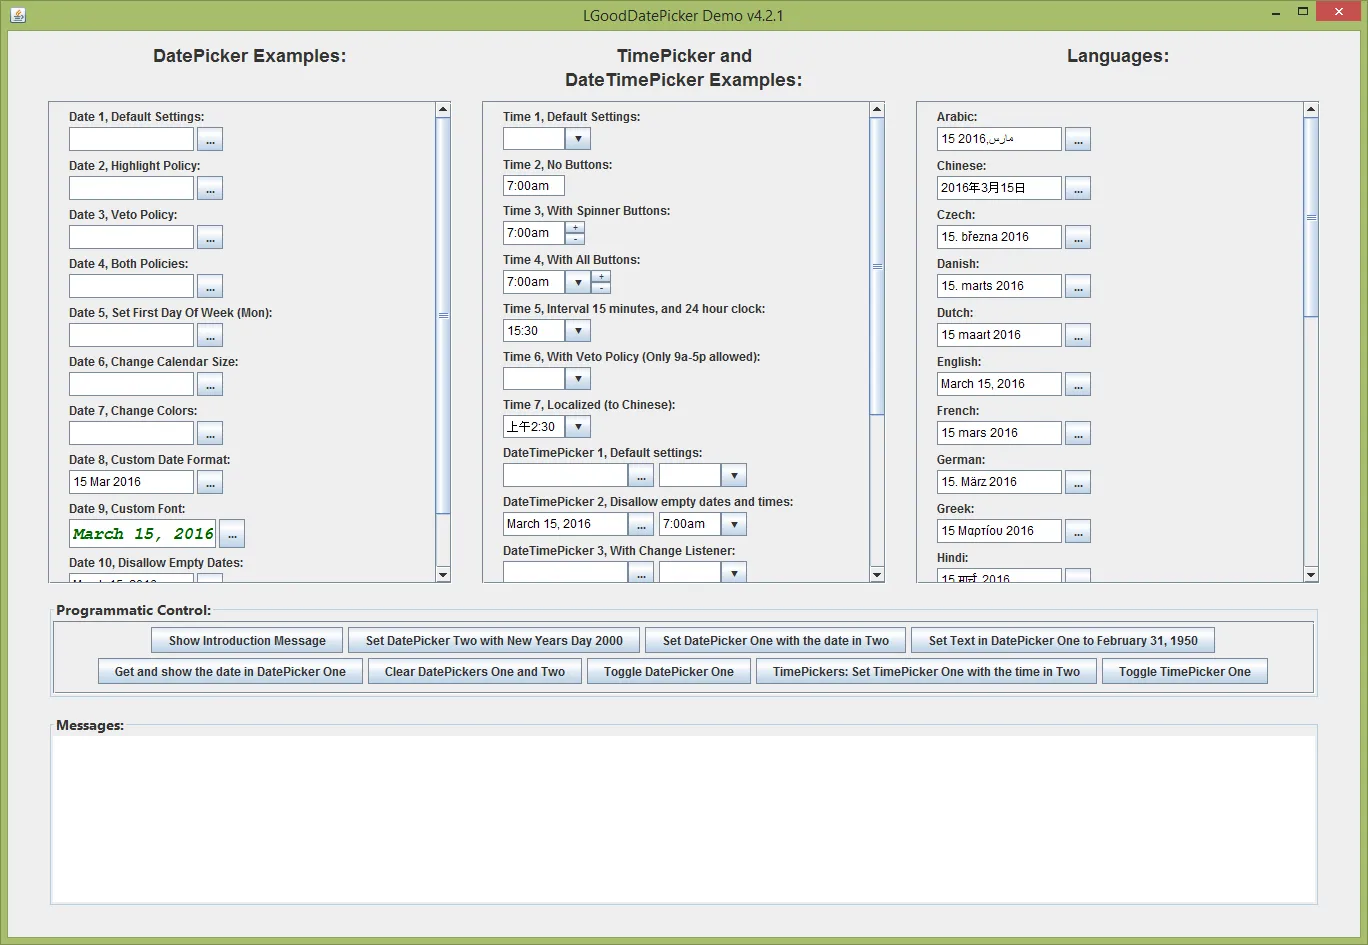Open the Greek date picker calendar button
This screenshot has width=1368, height=945.
[1078, 531]
